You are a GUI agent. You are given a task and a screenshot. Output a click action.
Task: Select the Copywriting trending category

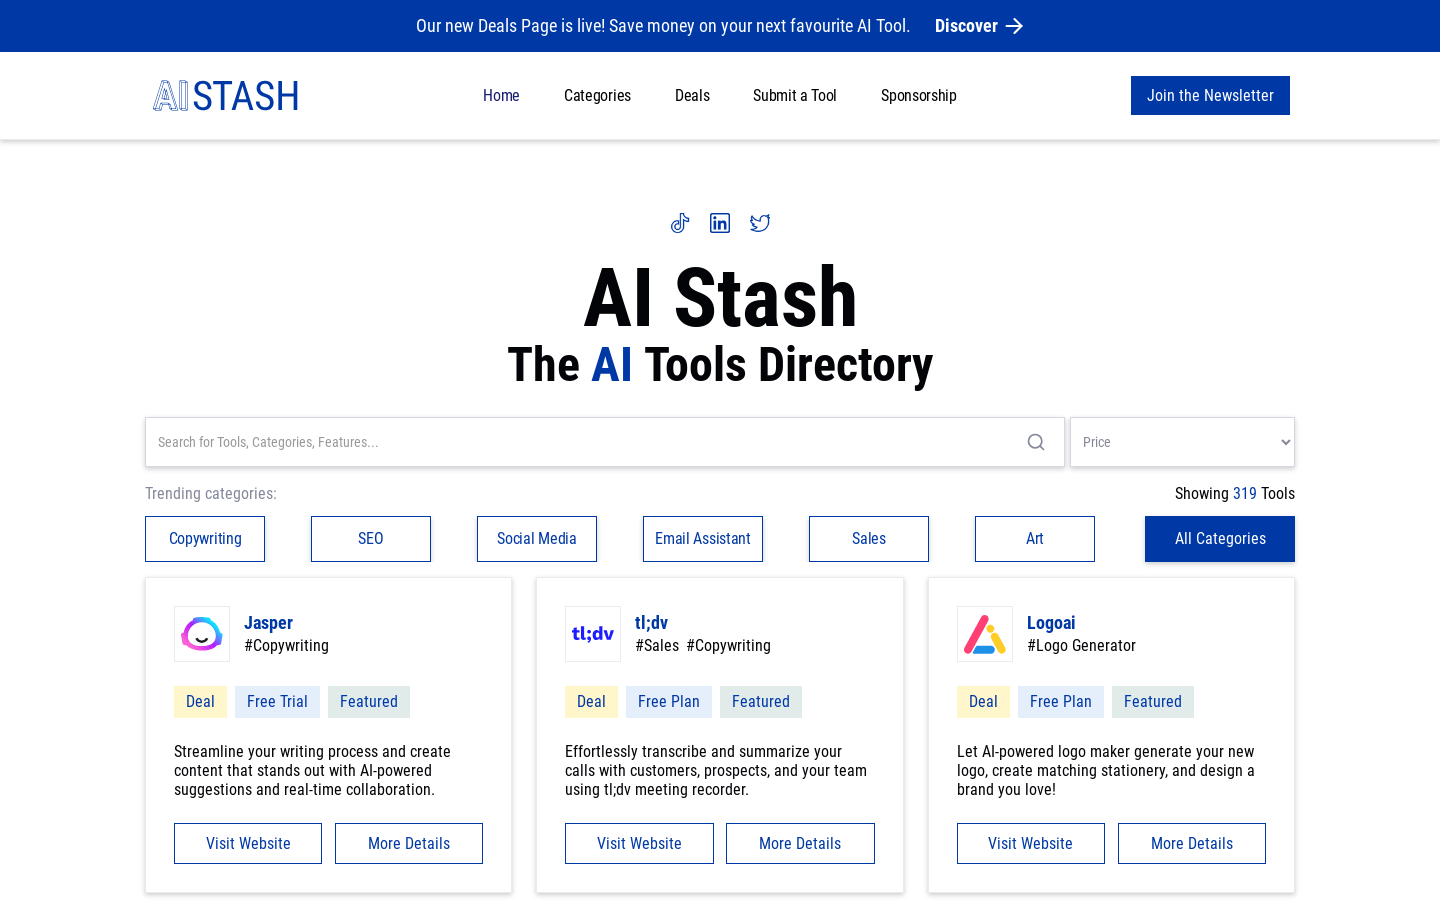[205, 539]
